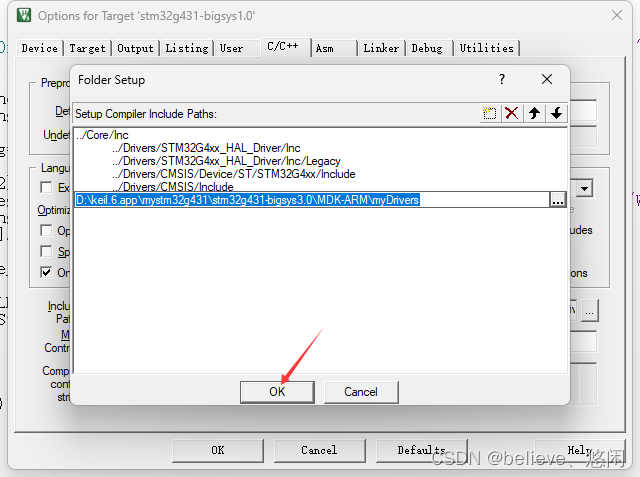The height and width of the screenshot is (477, 640).
Task: Click the New (Insert) path icon
Action: coord(489,113)
